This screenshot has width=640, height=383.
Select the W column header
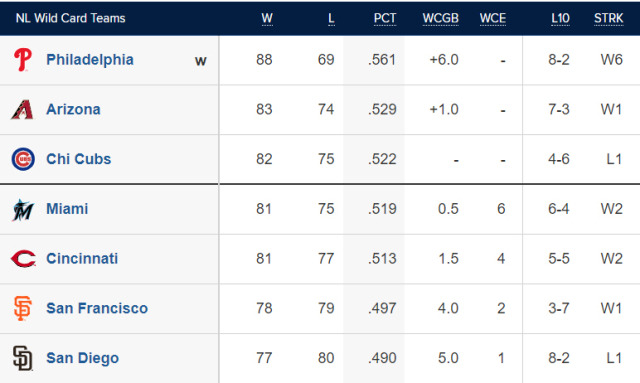pos(267,18)
